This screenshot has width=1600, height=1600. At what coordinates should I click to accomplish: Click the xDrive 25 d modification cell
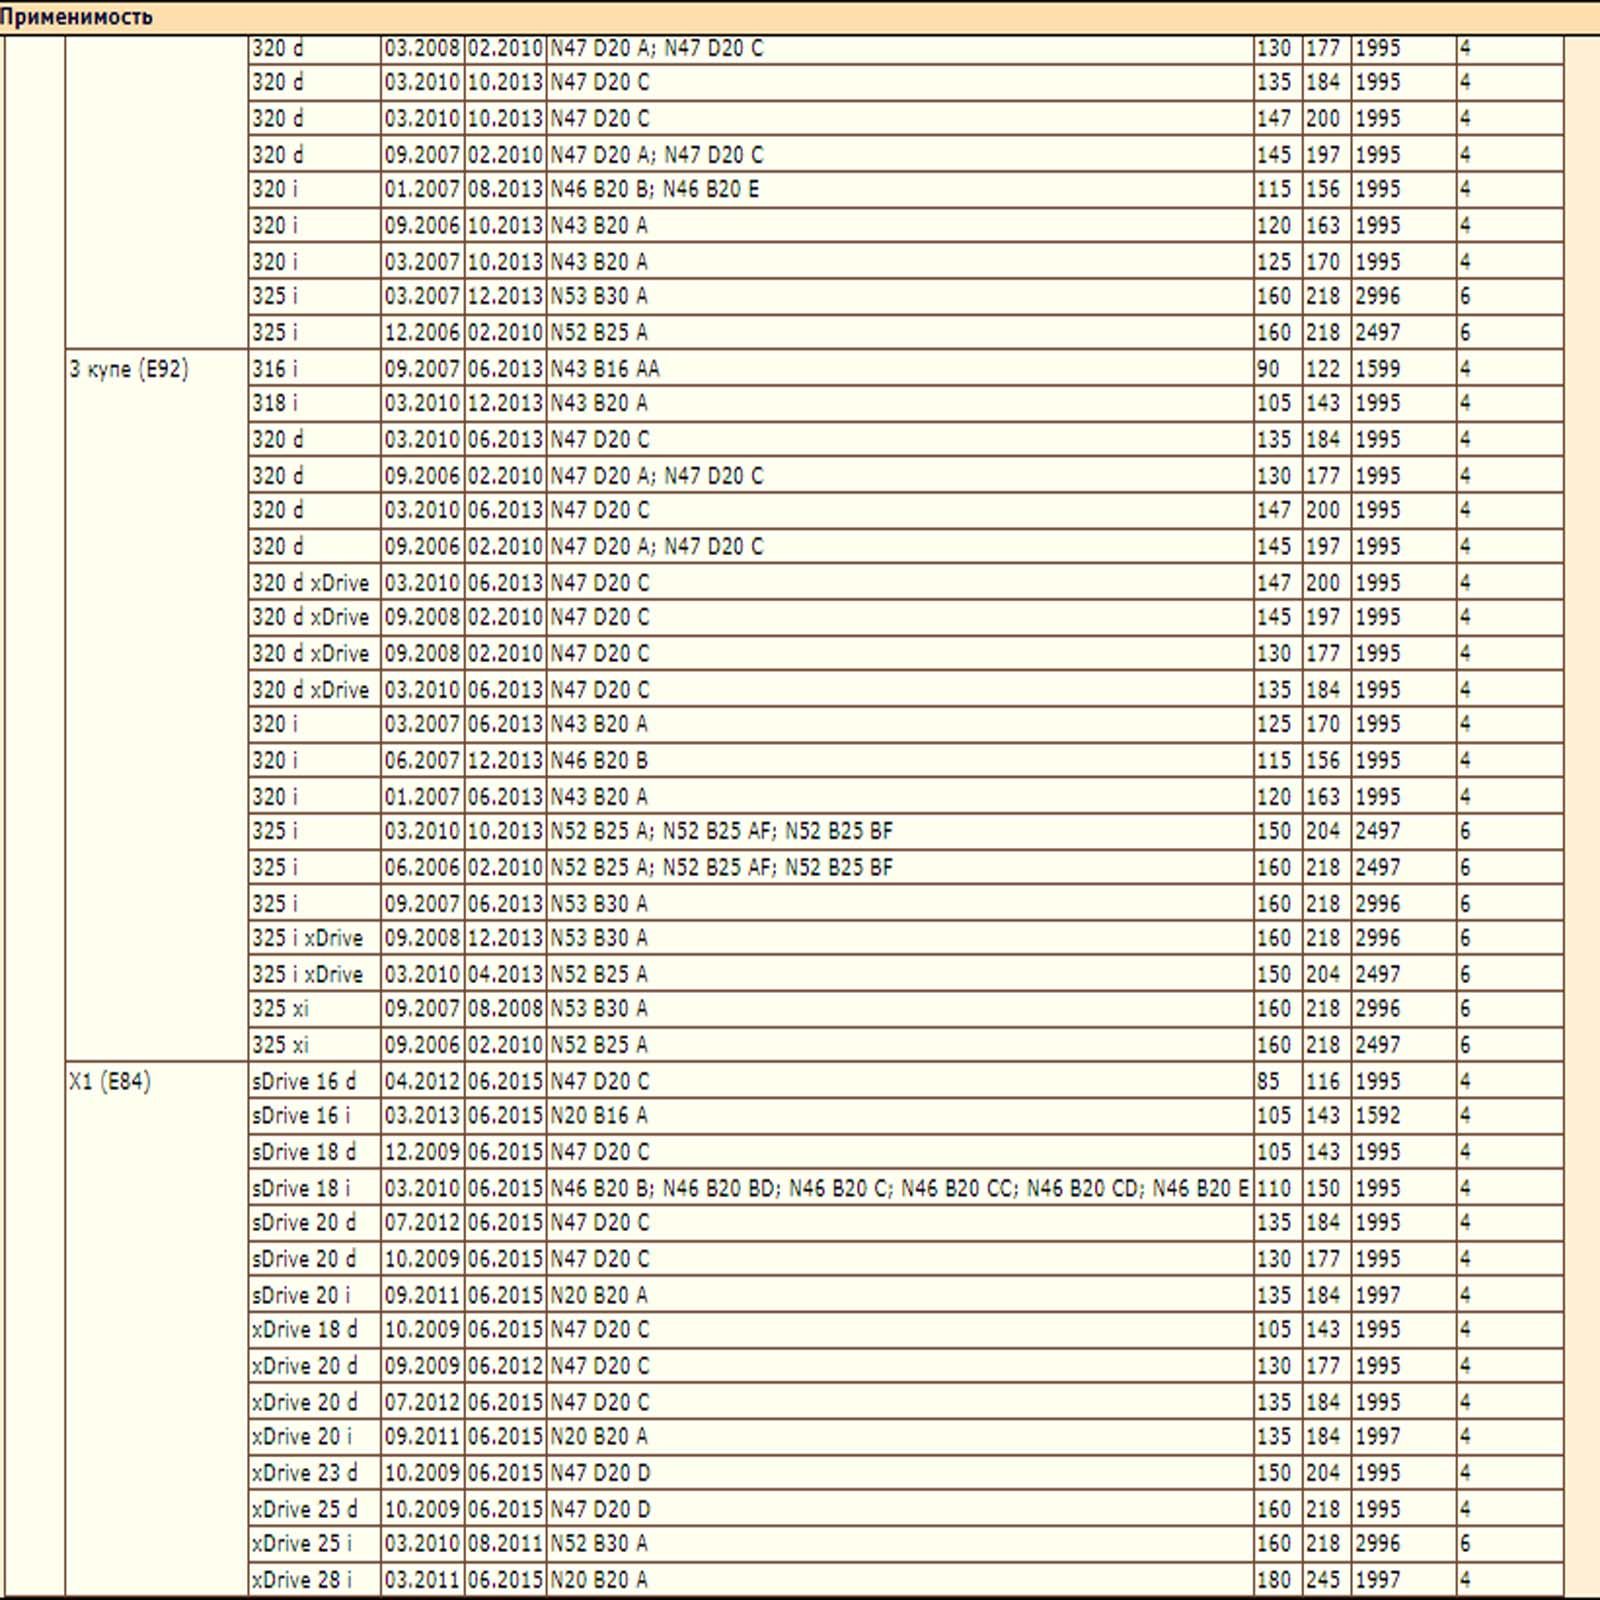(304, 1509)
